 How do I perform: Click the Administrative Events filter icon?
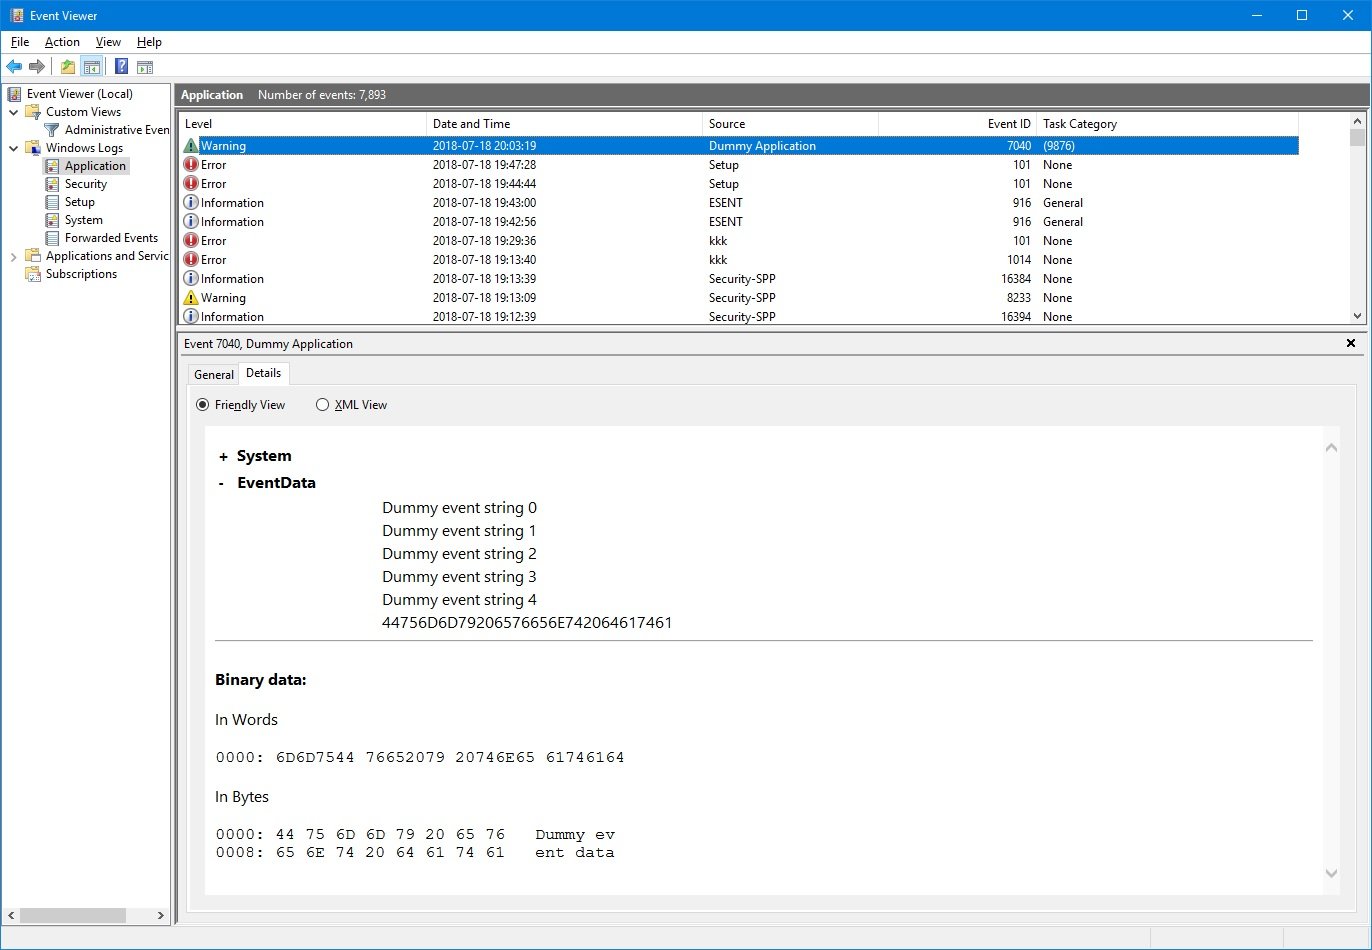click(x=52, y=130)
